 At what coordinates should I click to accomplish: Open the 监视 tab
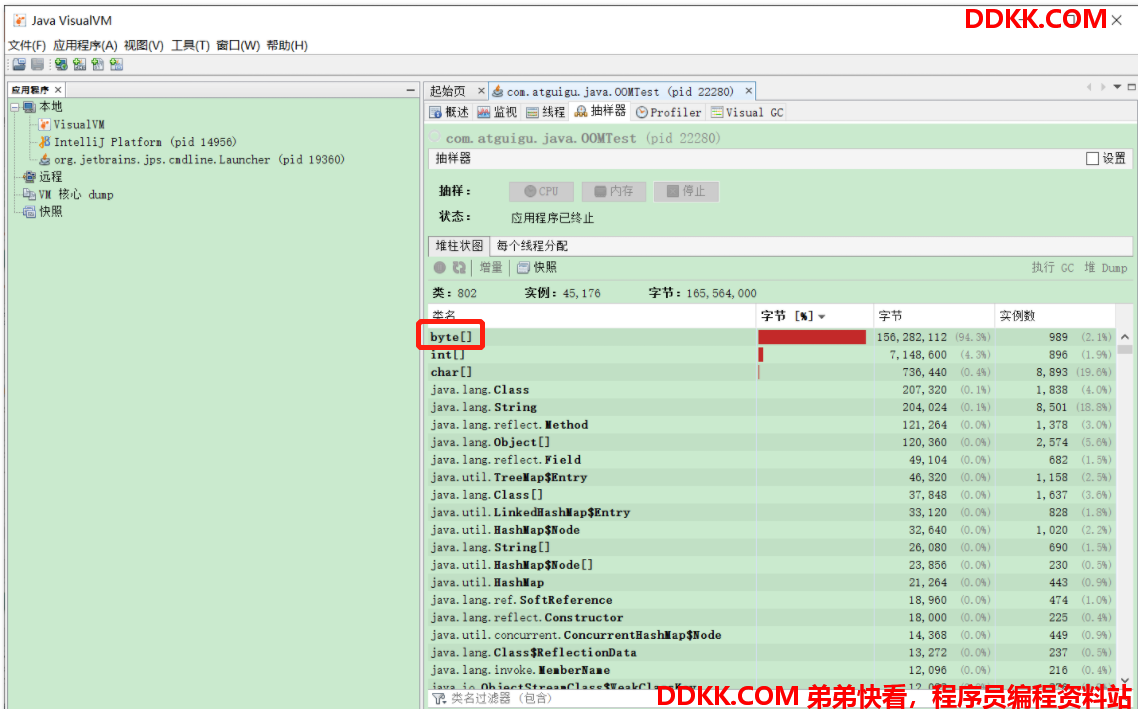pos(497,112)
